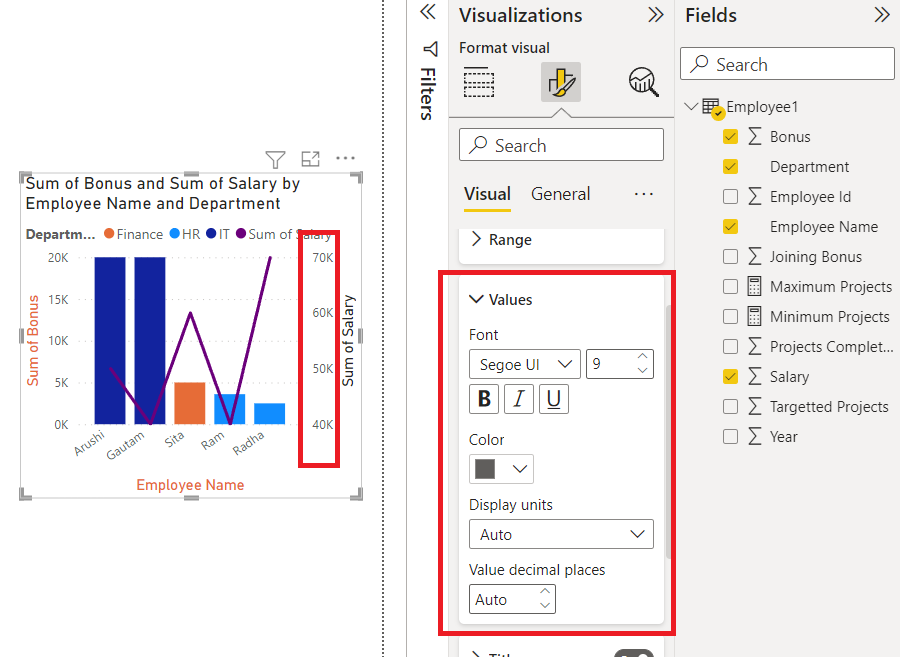The width and height of the screenshot is (900, 657).
Task: Open Focus mode icon above chart
Action: [x=311, y=158]
